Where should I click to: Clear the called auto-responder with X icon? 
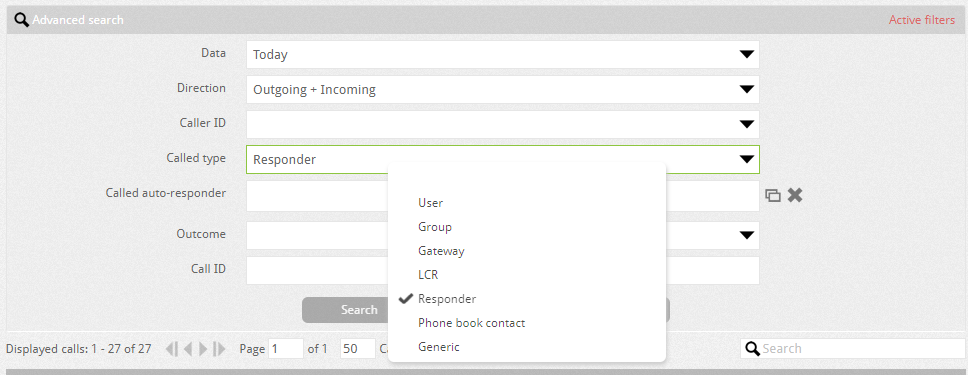click(x=795, y=196)
